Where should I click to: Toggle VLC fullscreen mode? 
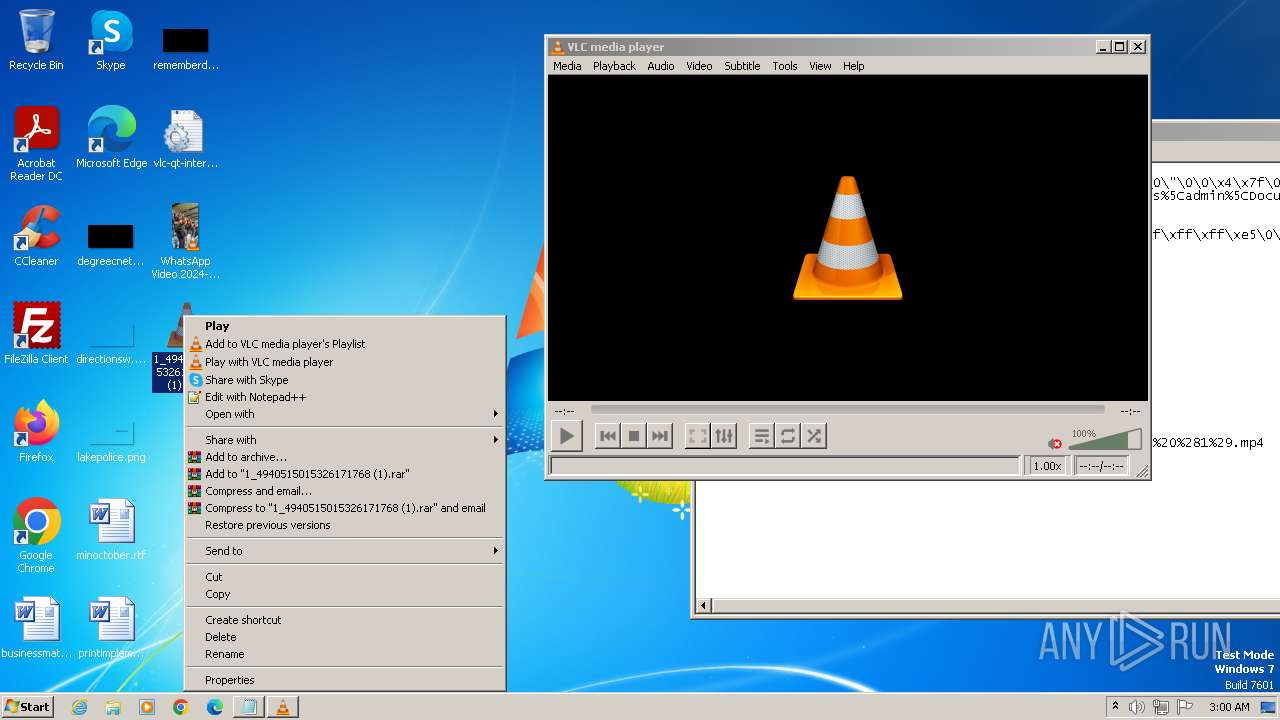(x=698, y=436)
